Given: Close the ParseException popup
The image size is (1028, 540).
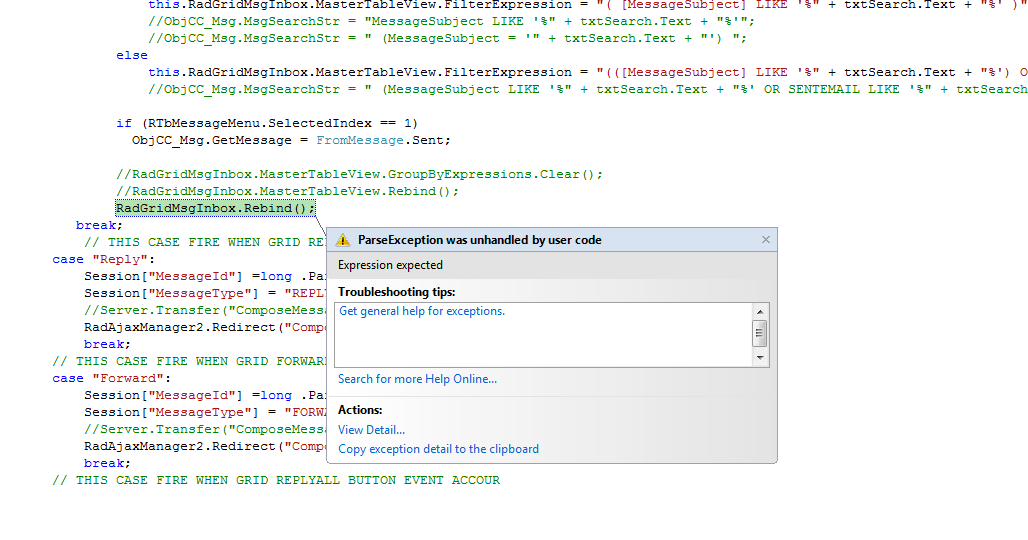Looking at the screenshot, I should coord(766,240).
